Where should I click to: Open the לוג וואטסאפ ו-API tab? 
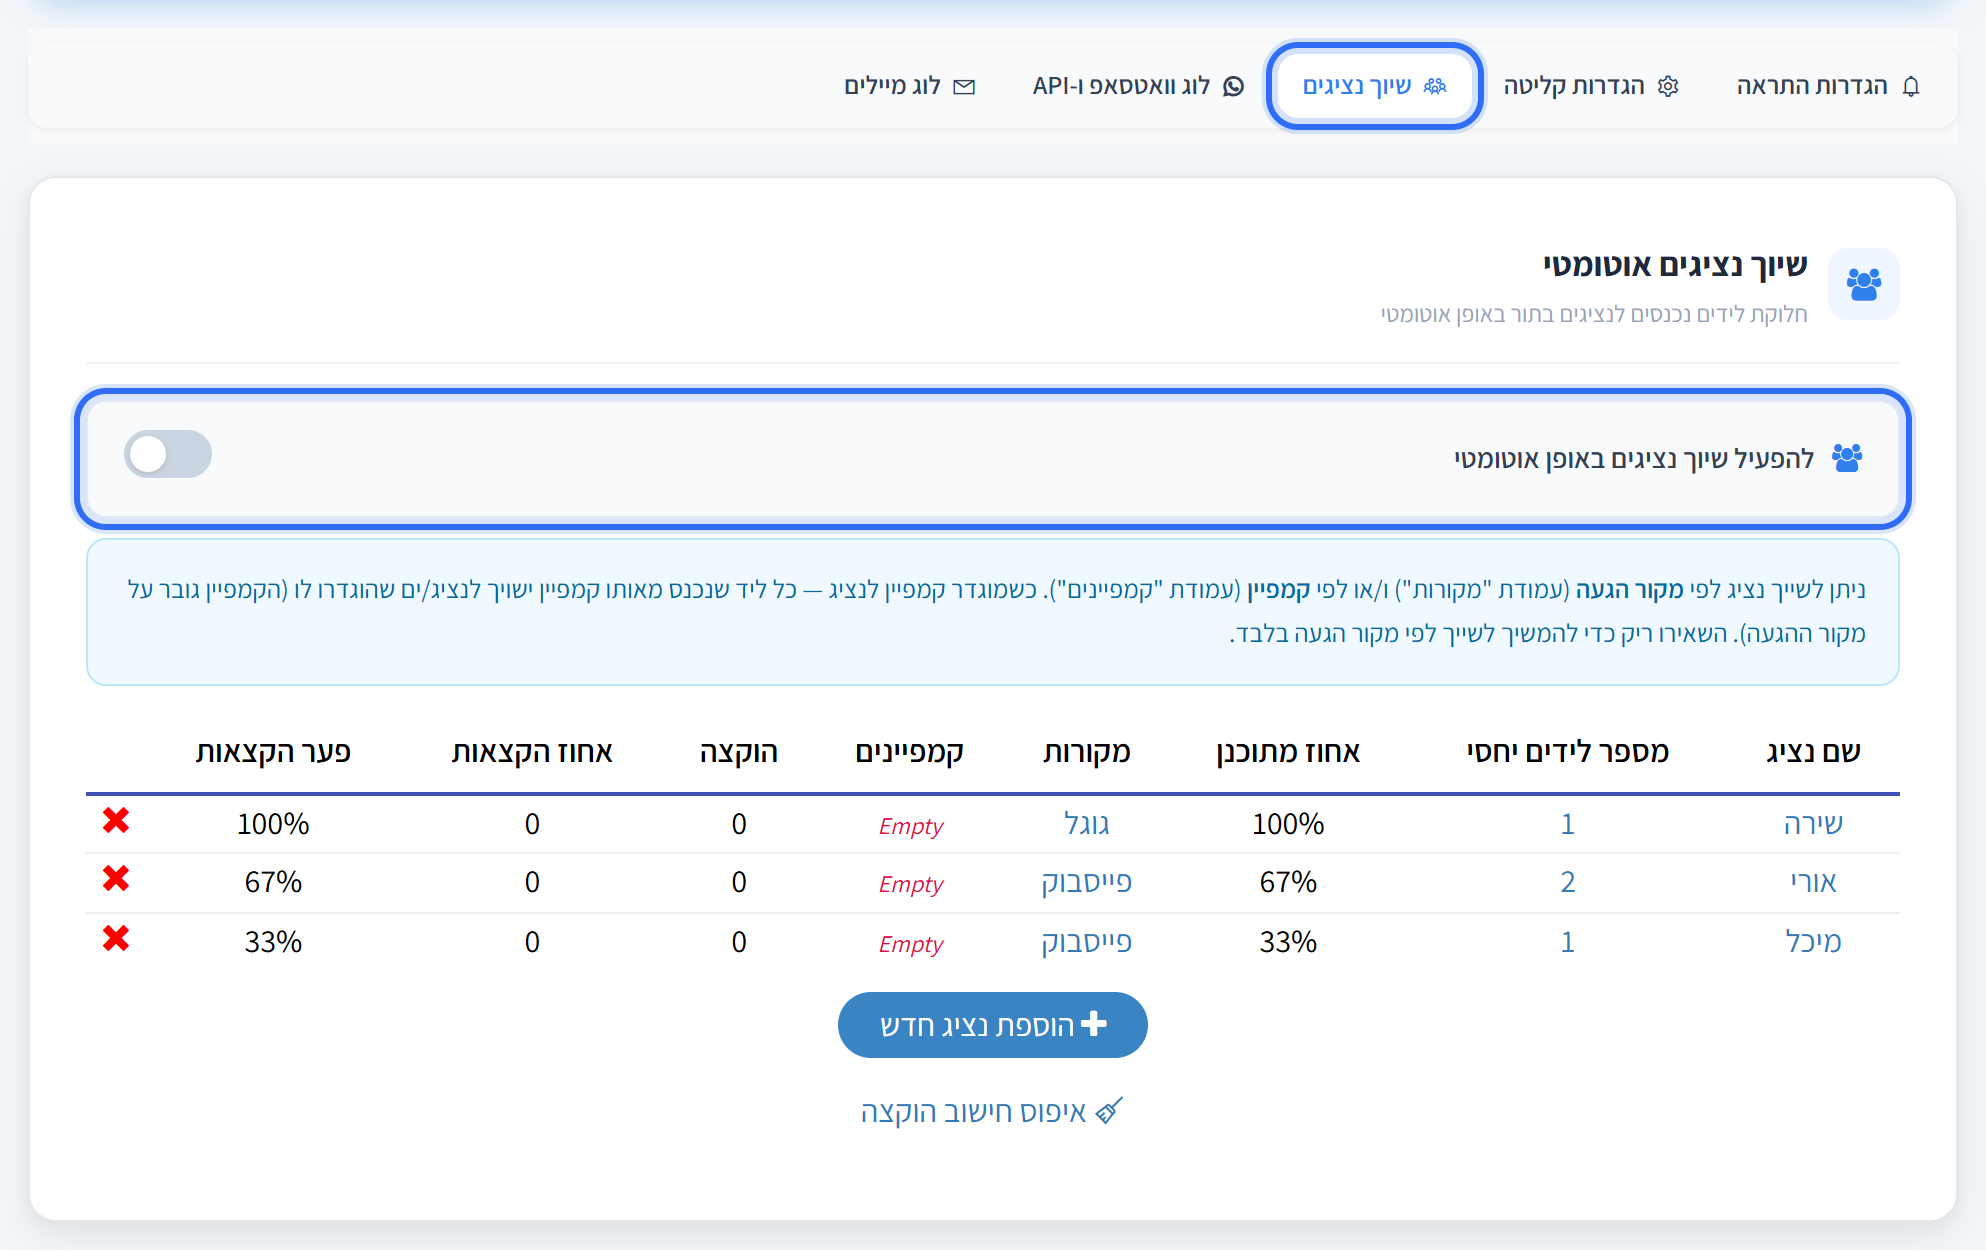pos(1138,86)
